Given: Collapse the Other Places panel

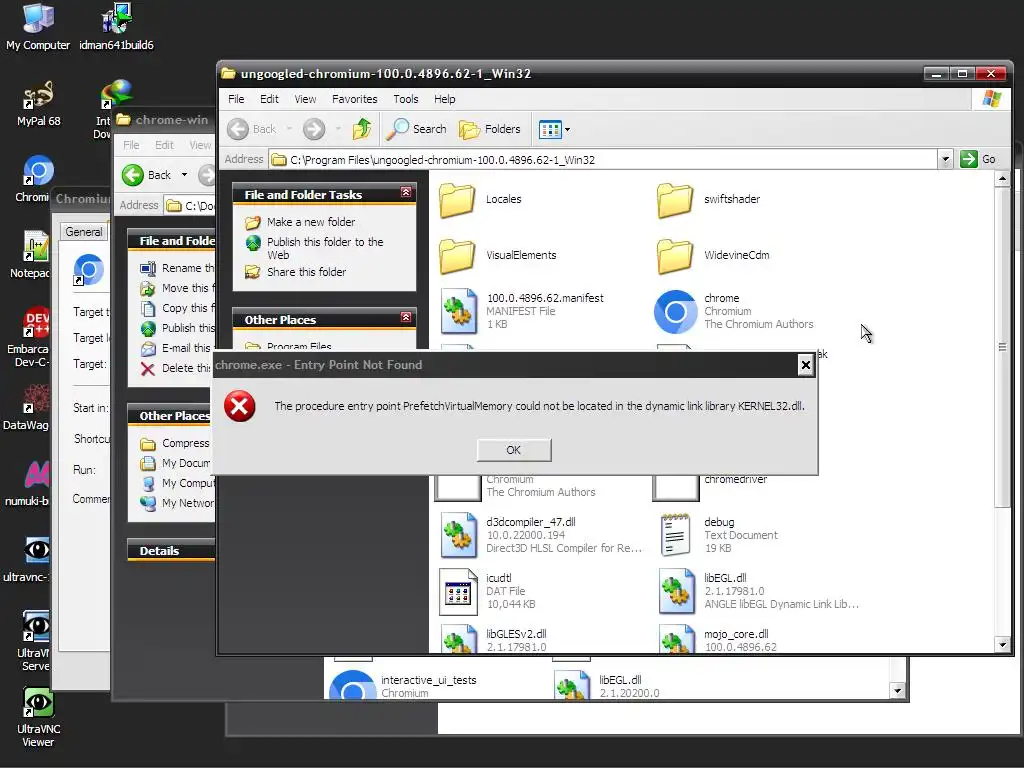Looking at the screenshot, I should [x=406, y=317].
